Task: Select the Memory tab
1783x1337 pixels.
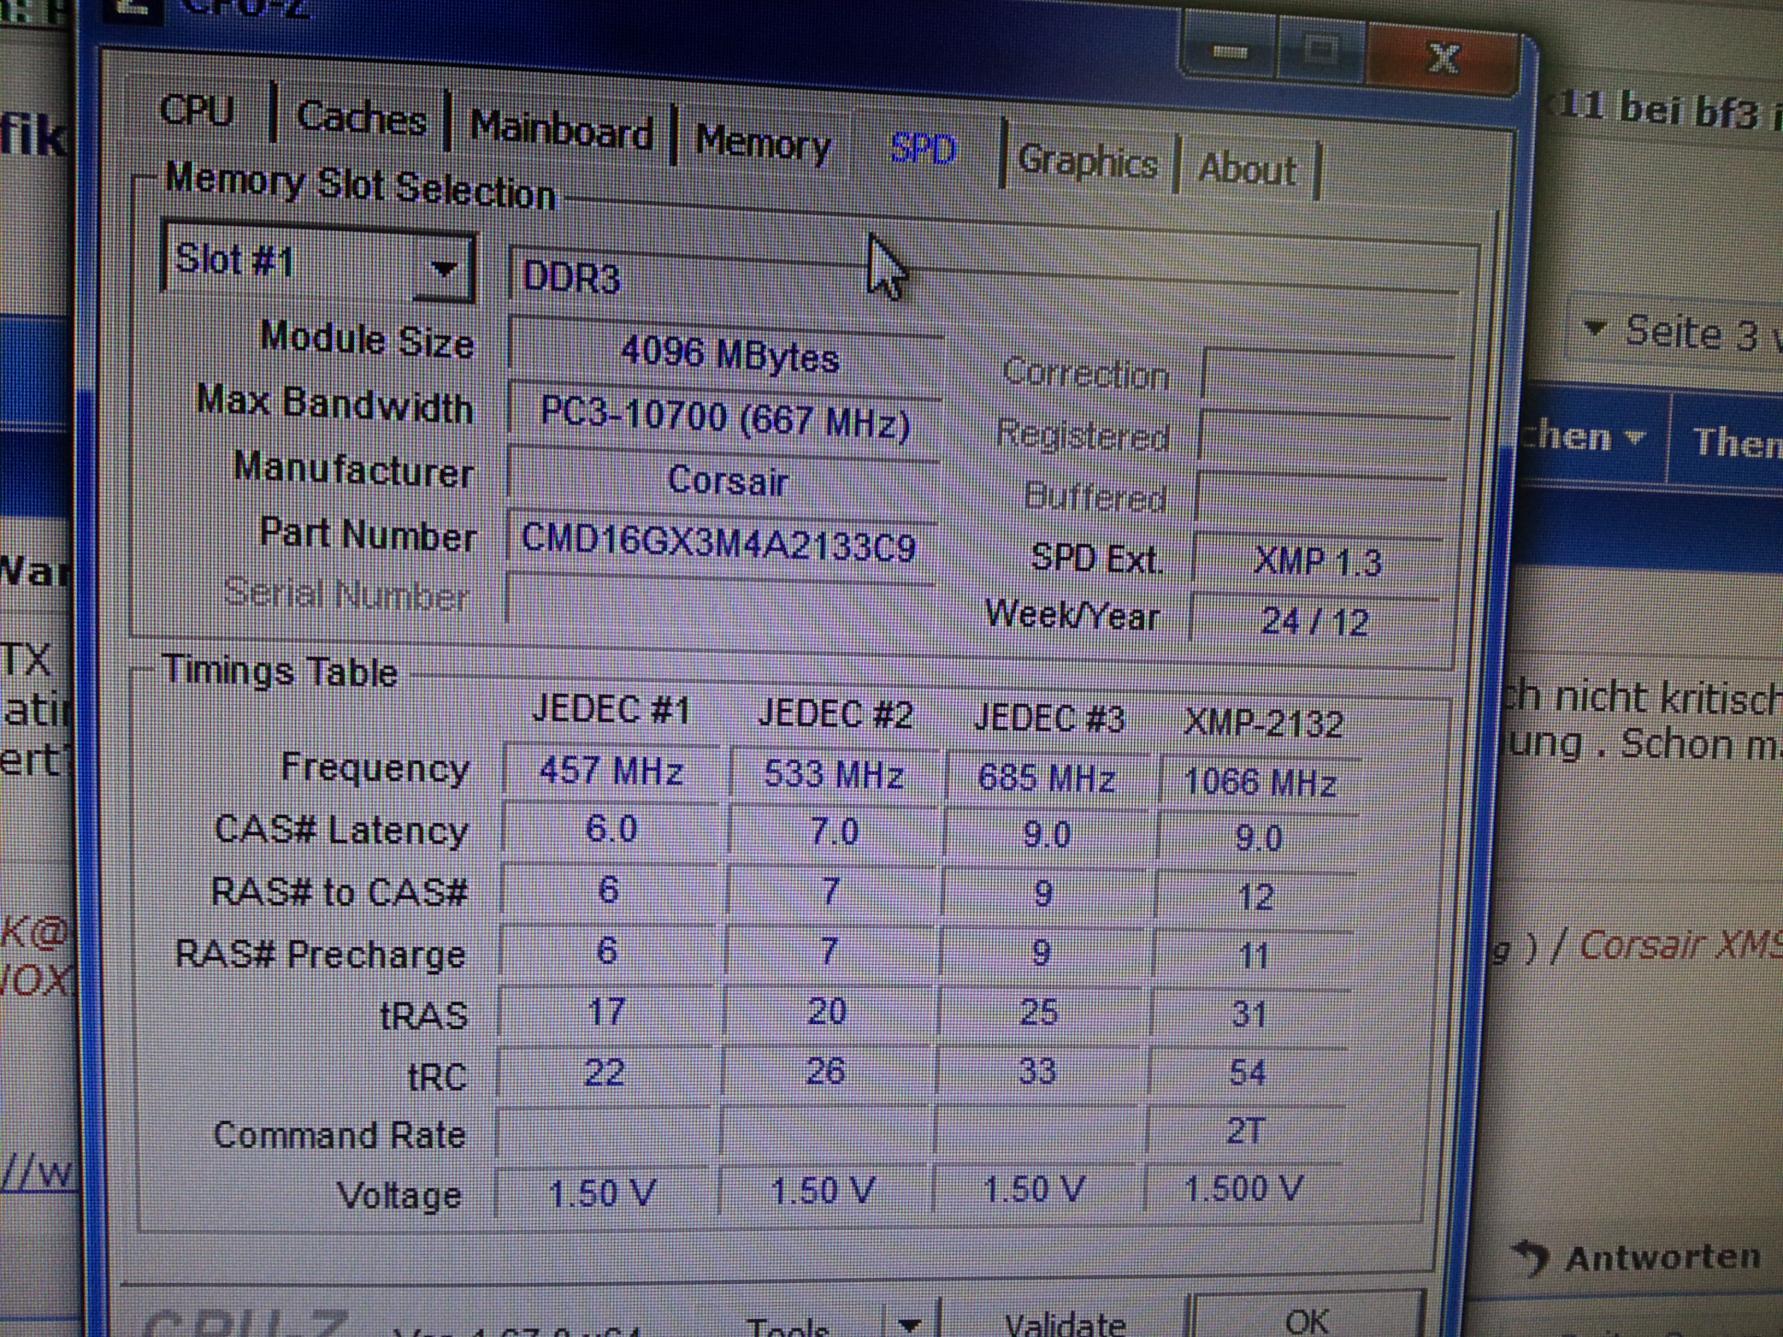Action: 763,143
